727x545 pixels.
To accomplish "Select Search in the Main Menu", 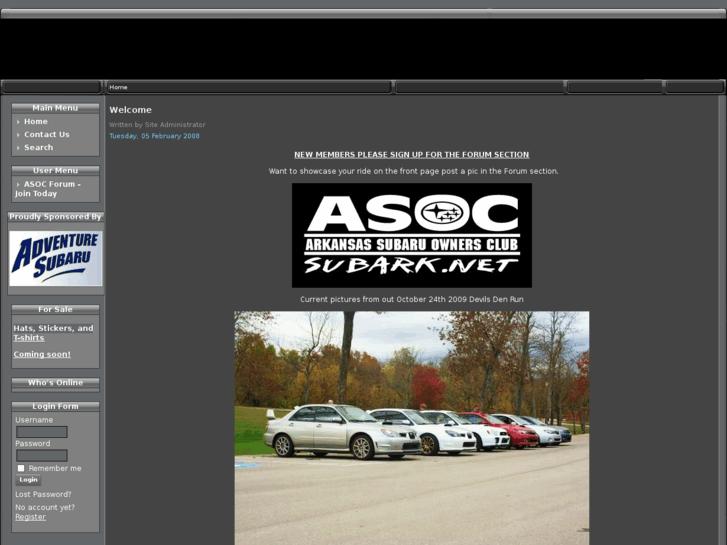I will coord(39,147).
